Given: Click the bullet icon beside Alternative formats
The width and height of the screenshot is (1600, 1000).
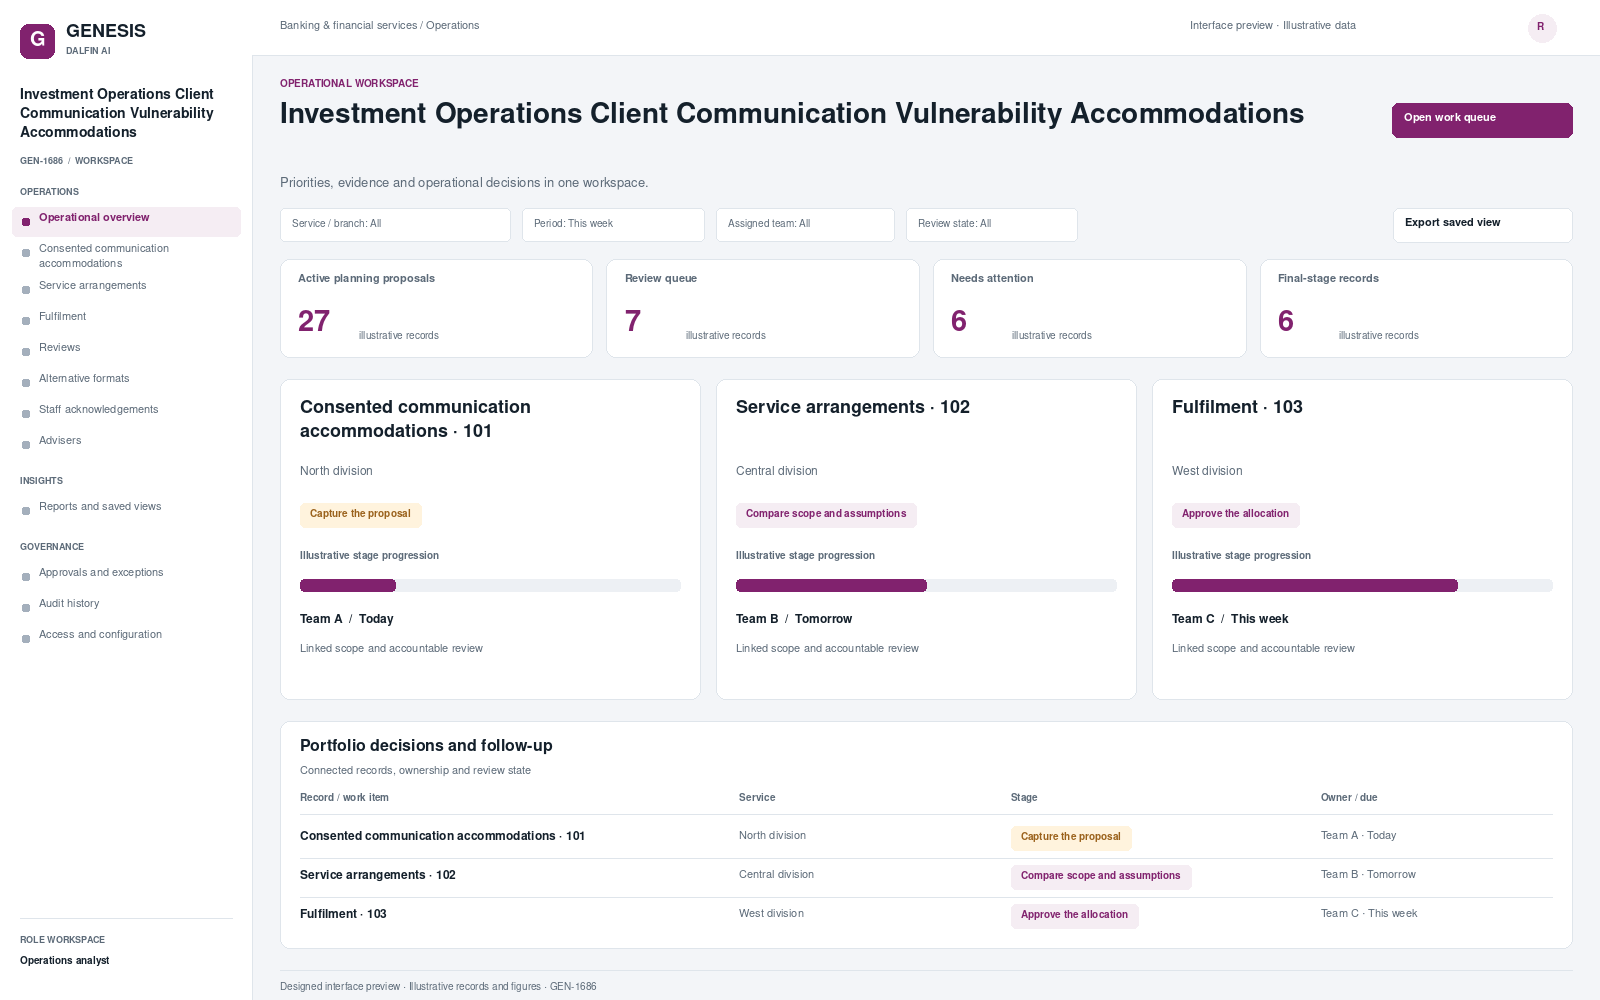Looking at the screenshot, I should (x=26, y=383).
